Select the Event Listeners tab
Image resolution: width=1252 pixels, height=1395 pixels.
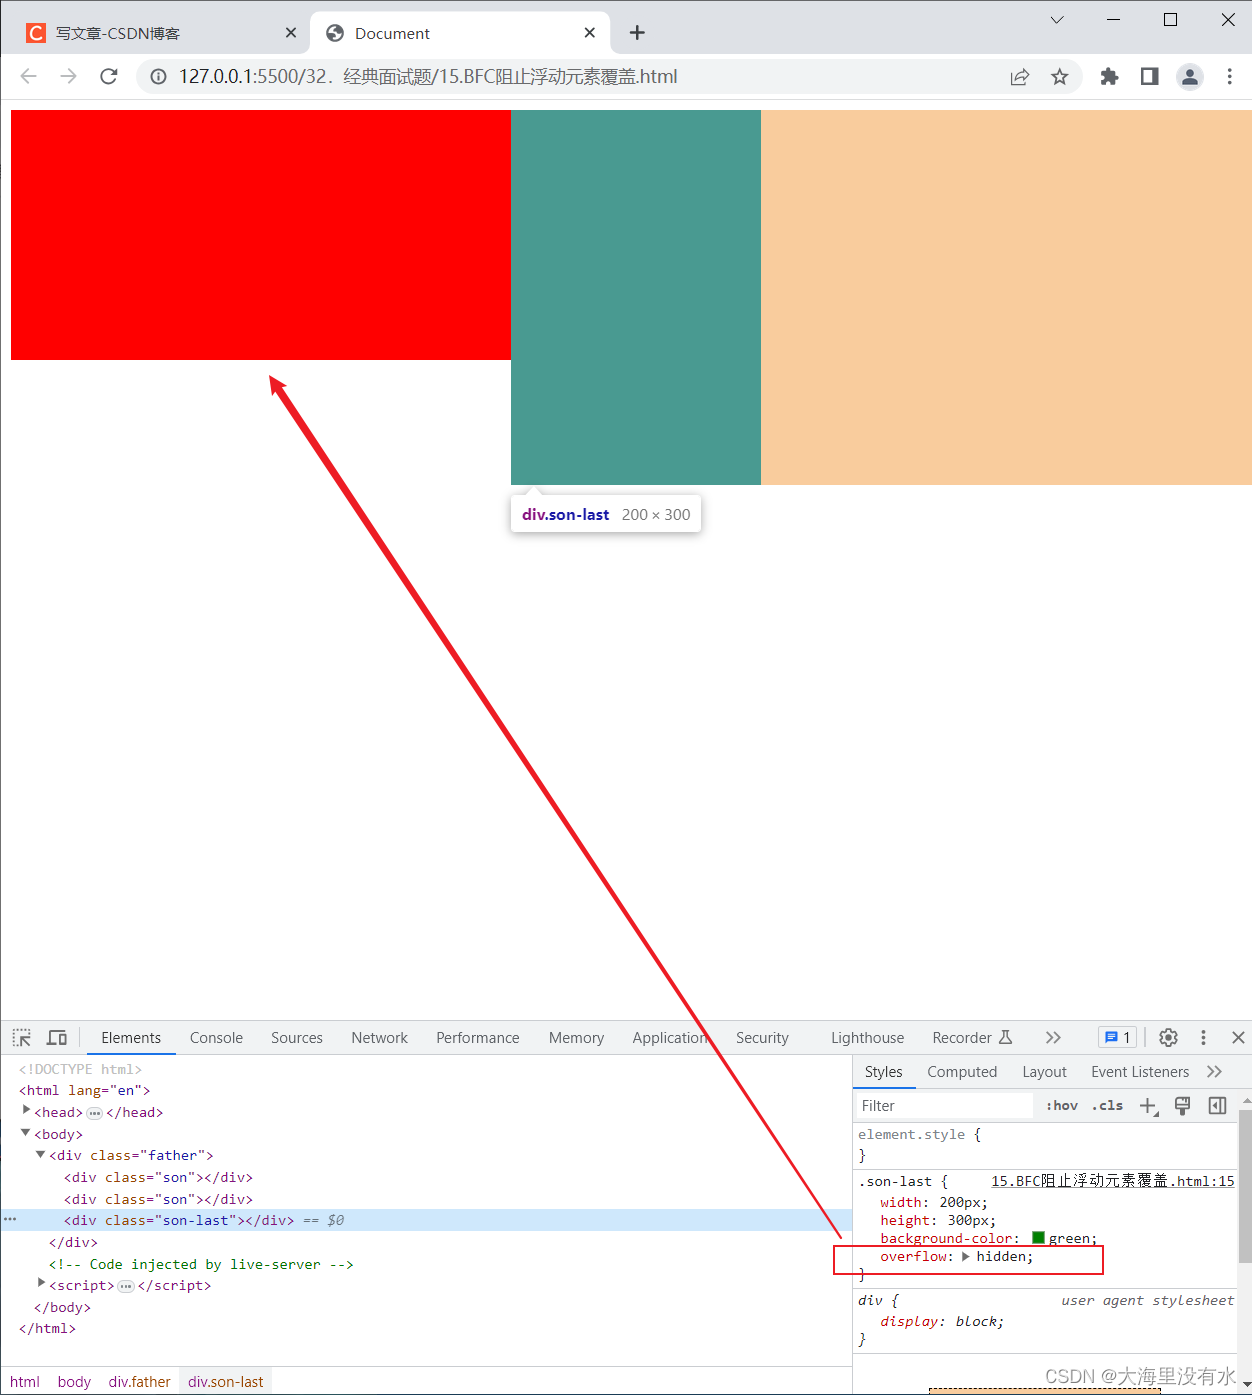(x=1140, y=1072)
